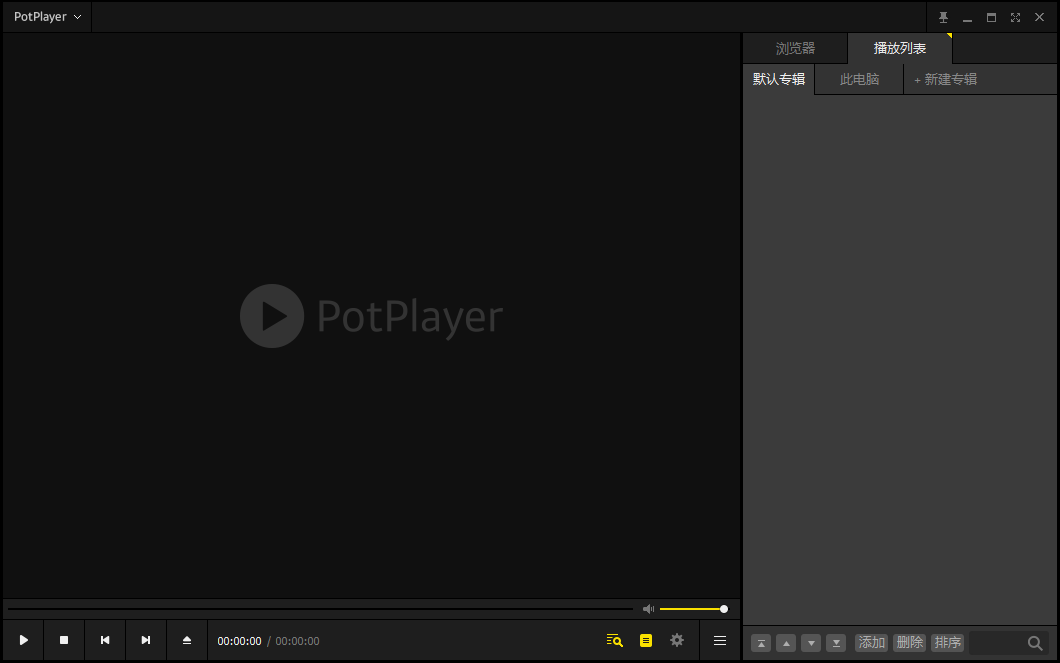Open PotPlayer settings via the gear icon
The width and height of the screenshot is (1060, 663).
click(677, 640)
